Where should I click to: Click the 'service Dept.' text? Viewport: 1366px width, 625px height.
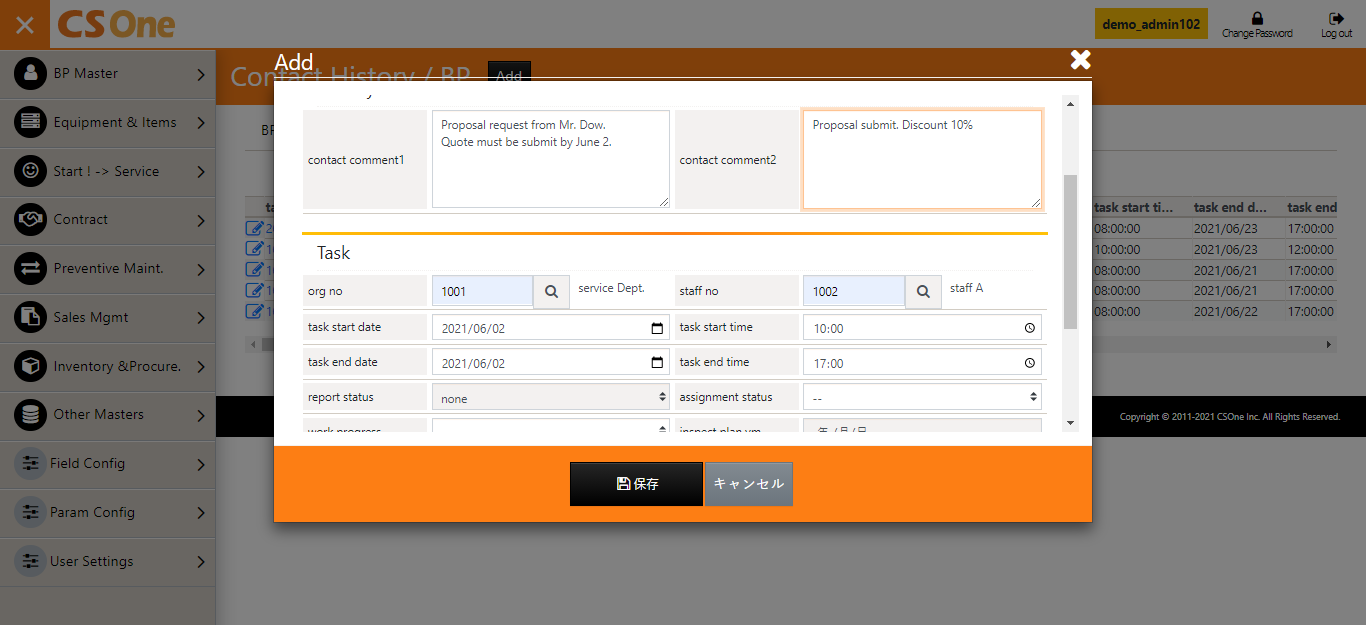pyautogui.click(x=611, y=288)
